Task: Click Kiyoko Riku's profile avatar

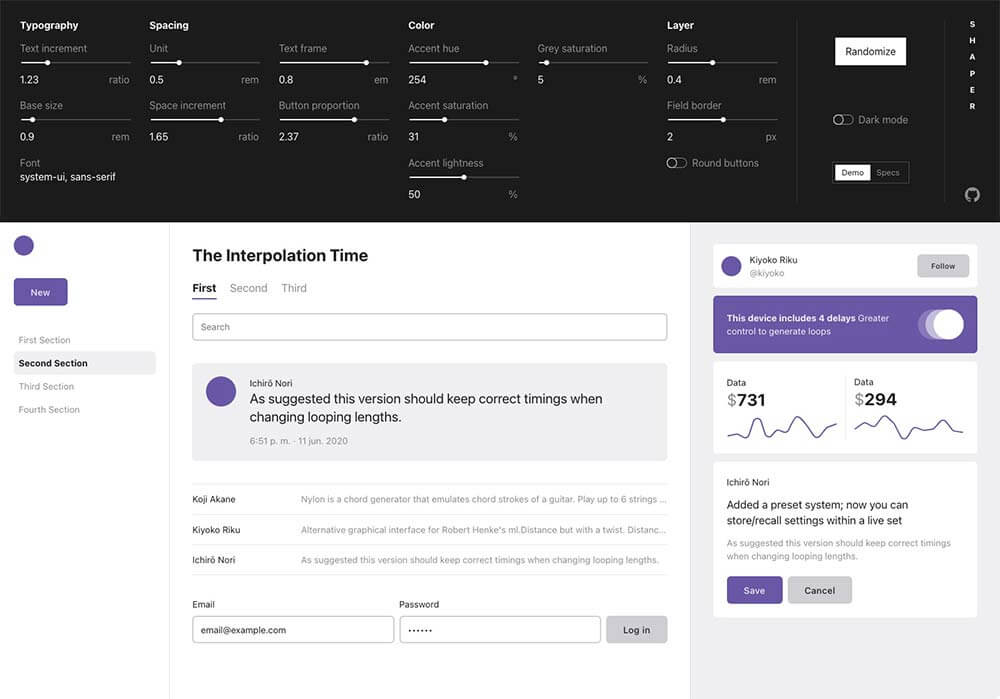Action: click(x=731, y=266)
